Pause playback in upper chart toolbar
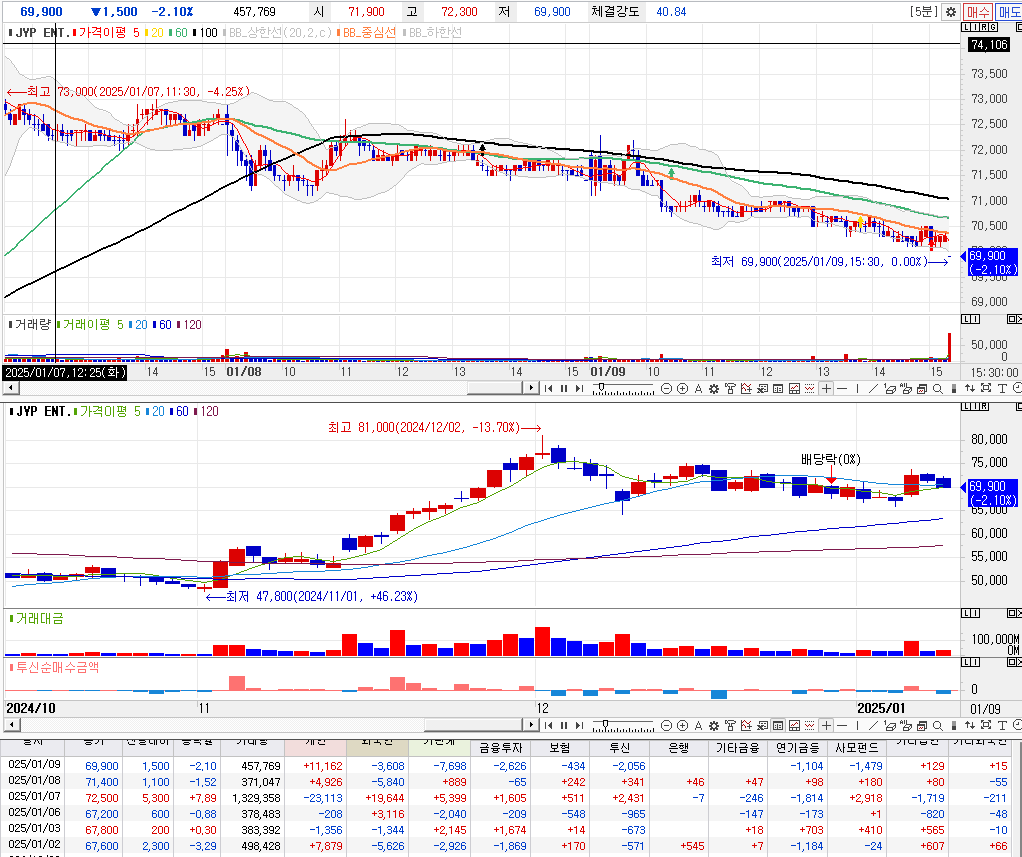Viewport: 1022px width, 857px height. tap(564, 388)
